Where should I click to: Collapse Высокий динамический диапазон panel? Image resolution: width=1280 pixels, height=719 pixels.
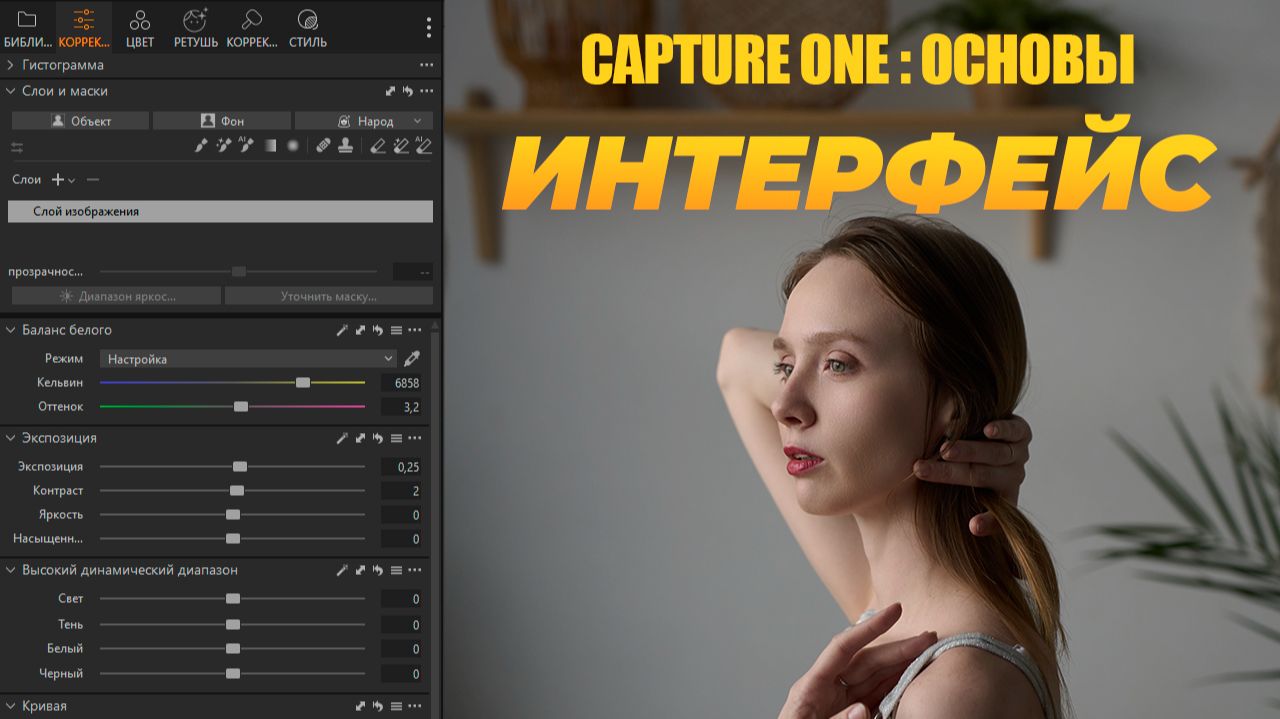coord(10,570)
